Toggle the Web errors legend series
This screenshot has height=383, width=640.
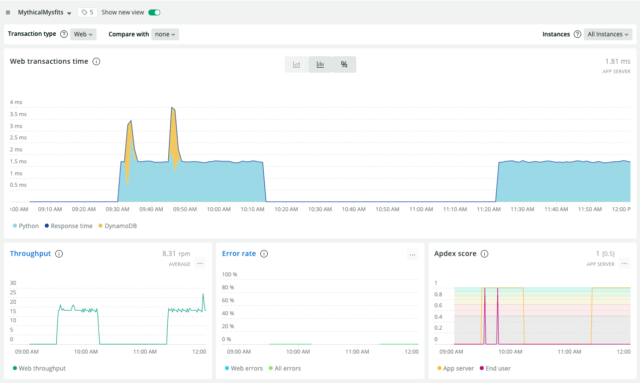pyautogui.click(x=244, y=368)
